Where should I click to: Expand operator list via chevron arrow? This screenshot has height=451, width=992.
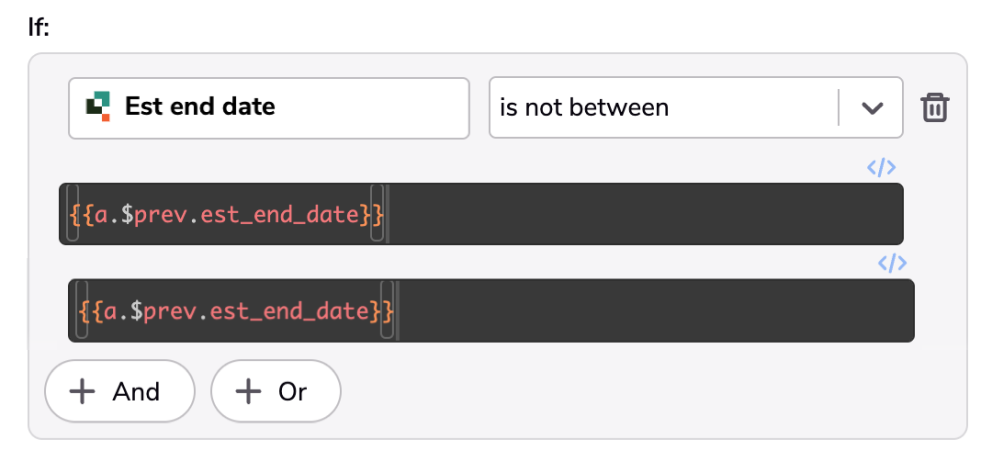872,107
